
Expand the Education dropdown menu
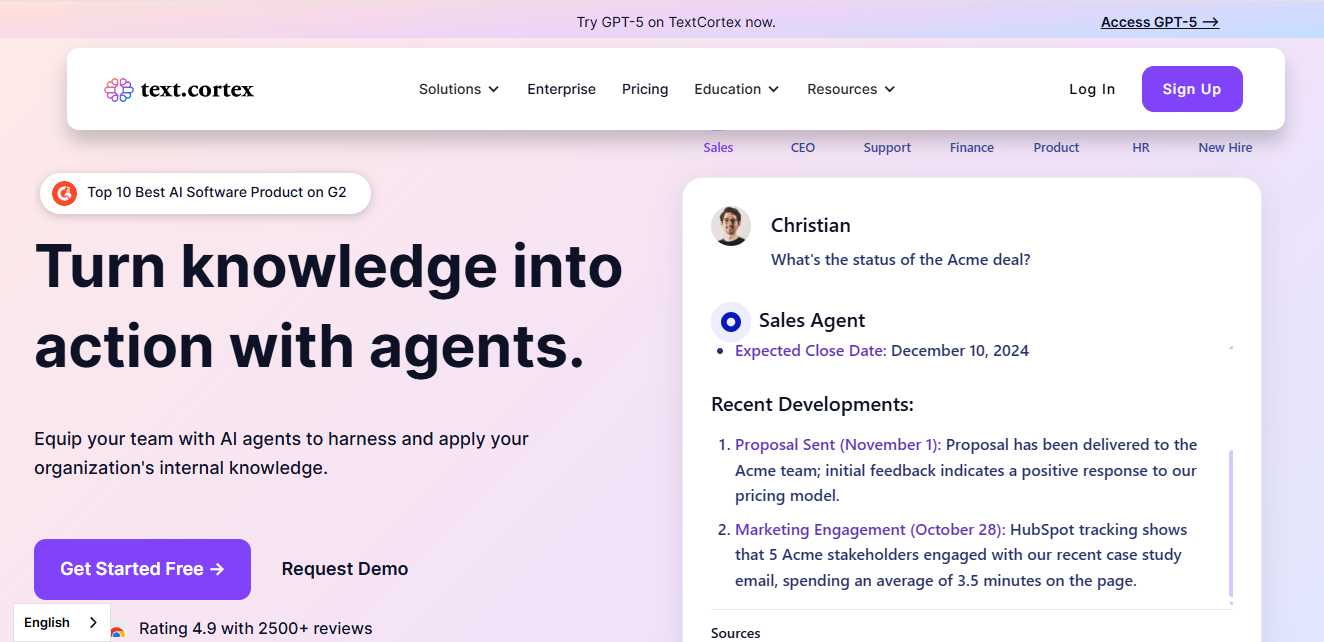click(x=736, y=89)
